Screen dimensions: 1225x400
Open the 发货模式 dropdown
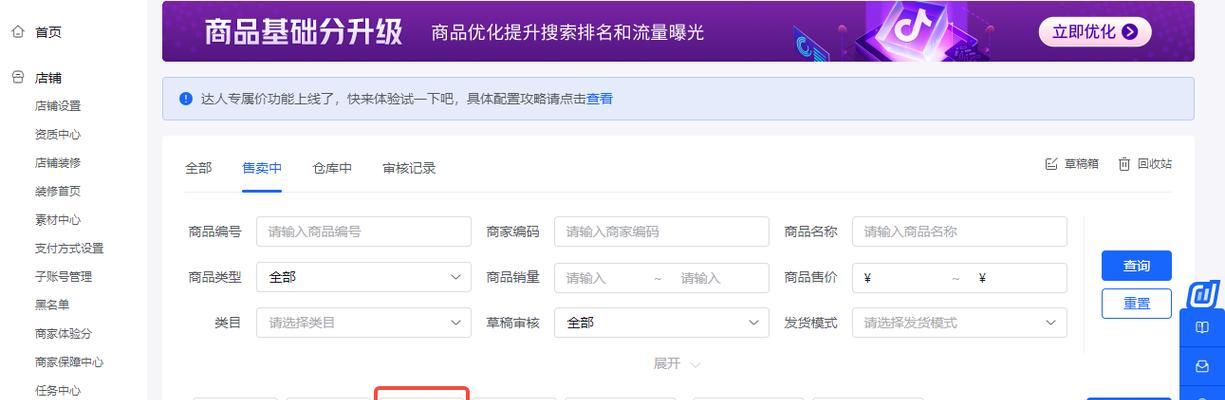pos(959,322)
